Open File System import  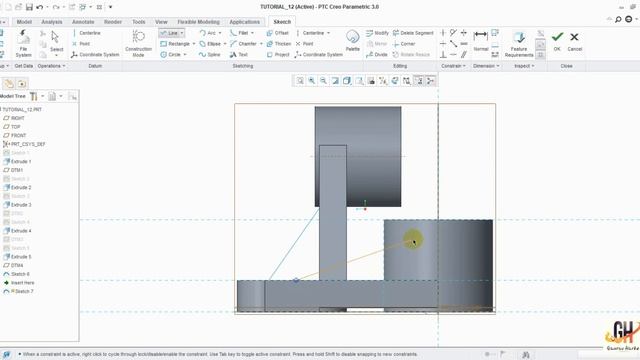pyautogui.click(x=23, y=44)
